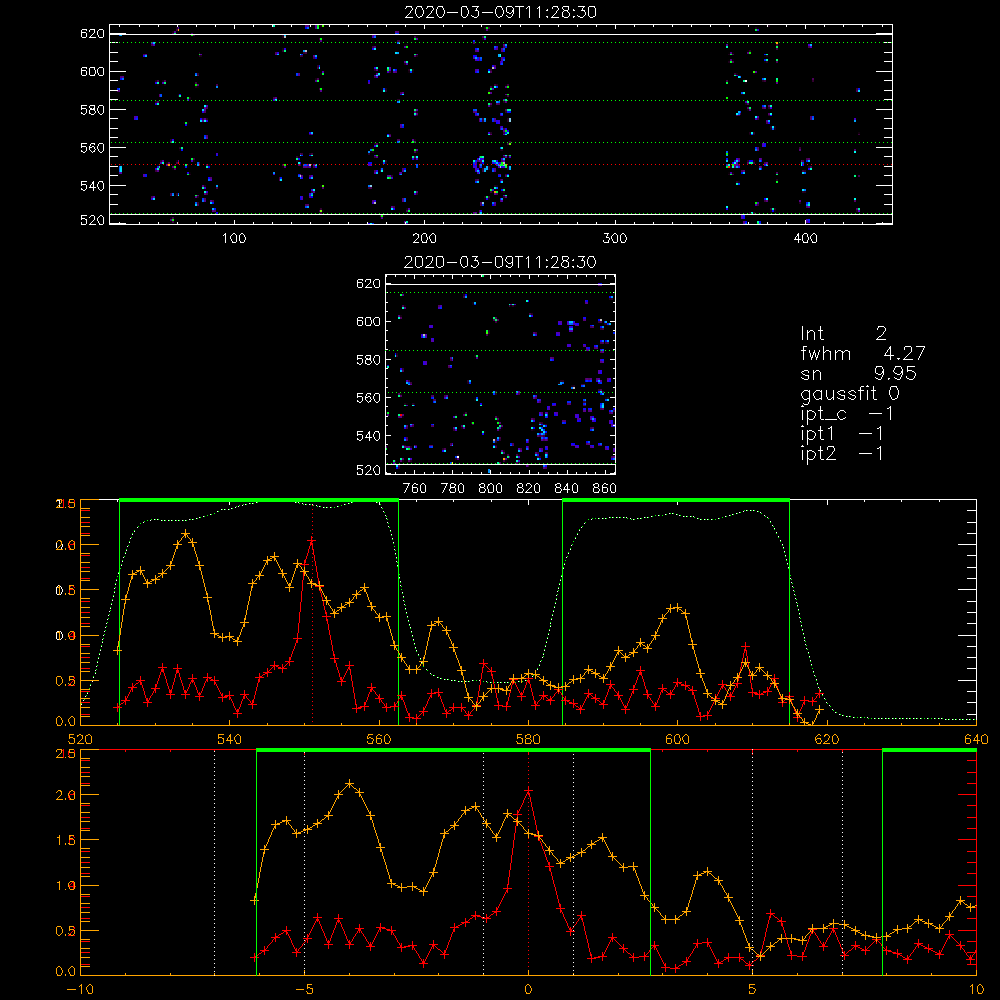1000x1000 pixels.
Task: Click the red curve peak at zero in the bottom plot
Action: point(528,791)
